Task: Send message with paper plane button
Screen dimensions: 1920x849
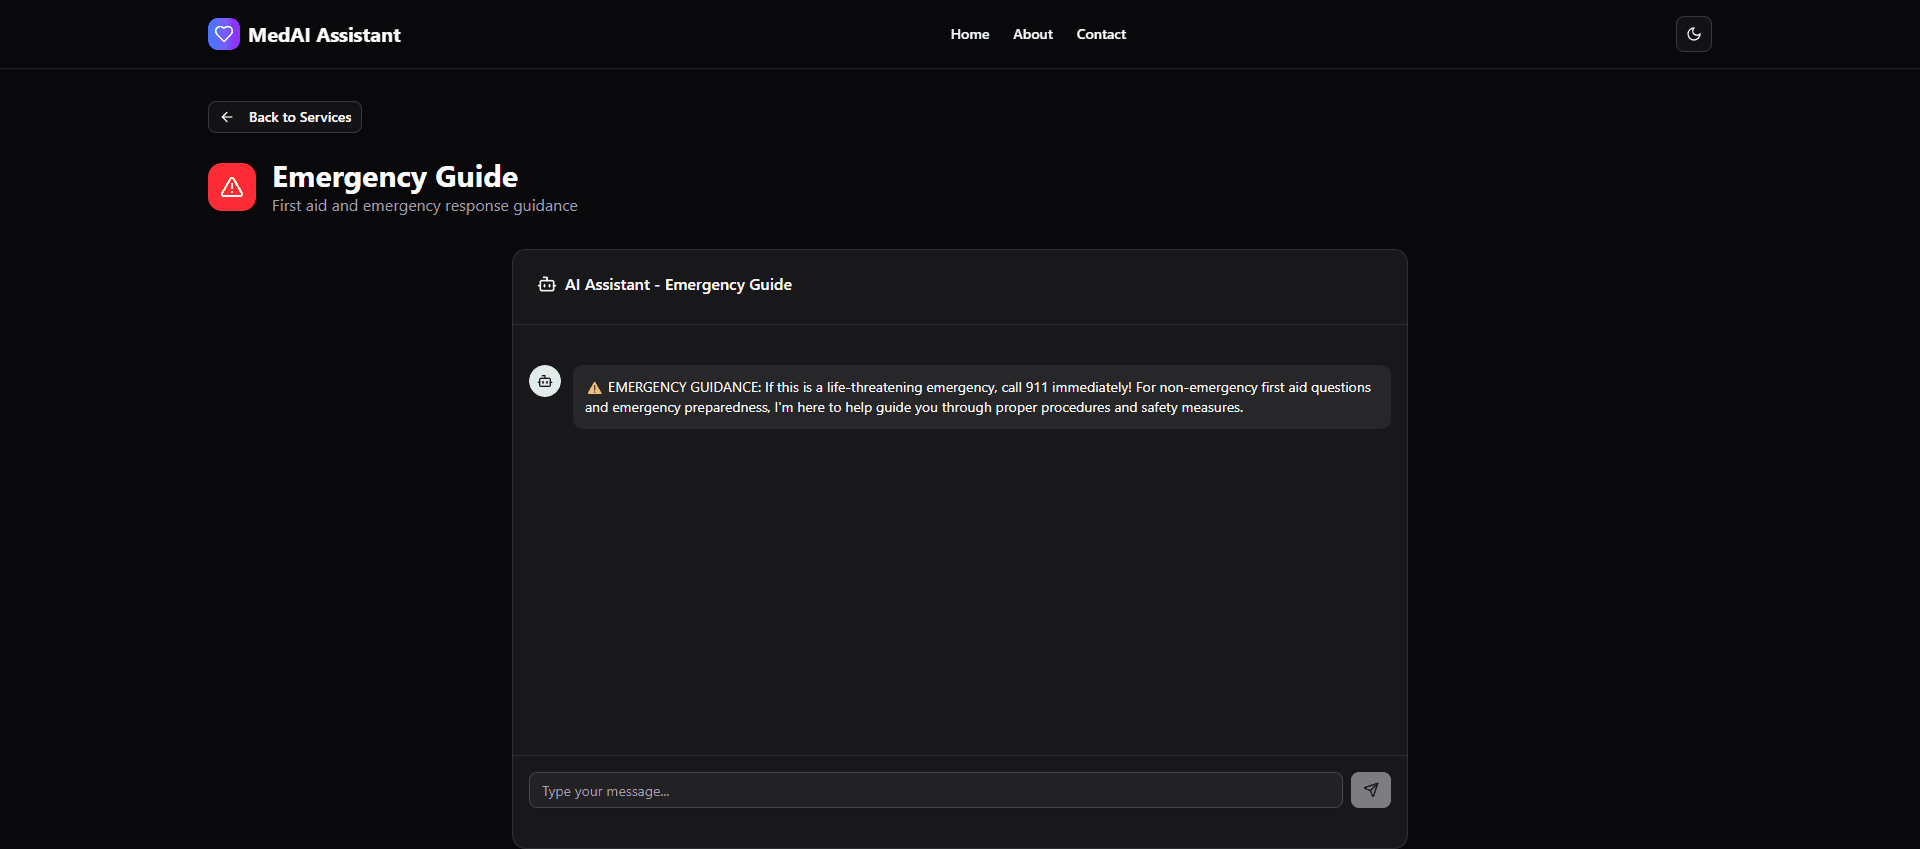Action: pos(1370,790)
